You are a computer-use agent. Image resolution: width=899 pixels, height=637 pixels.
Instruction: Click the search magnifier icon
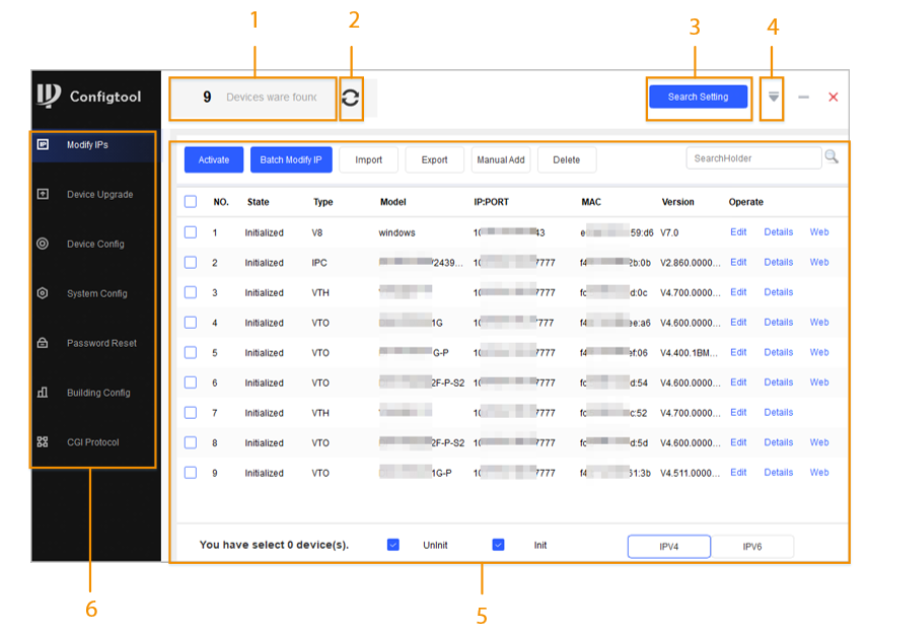pos(831,156)
